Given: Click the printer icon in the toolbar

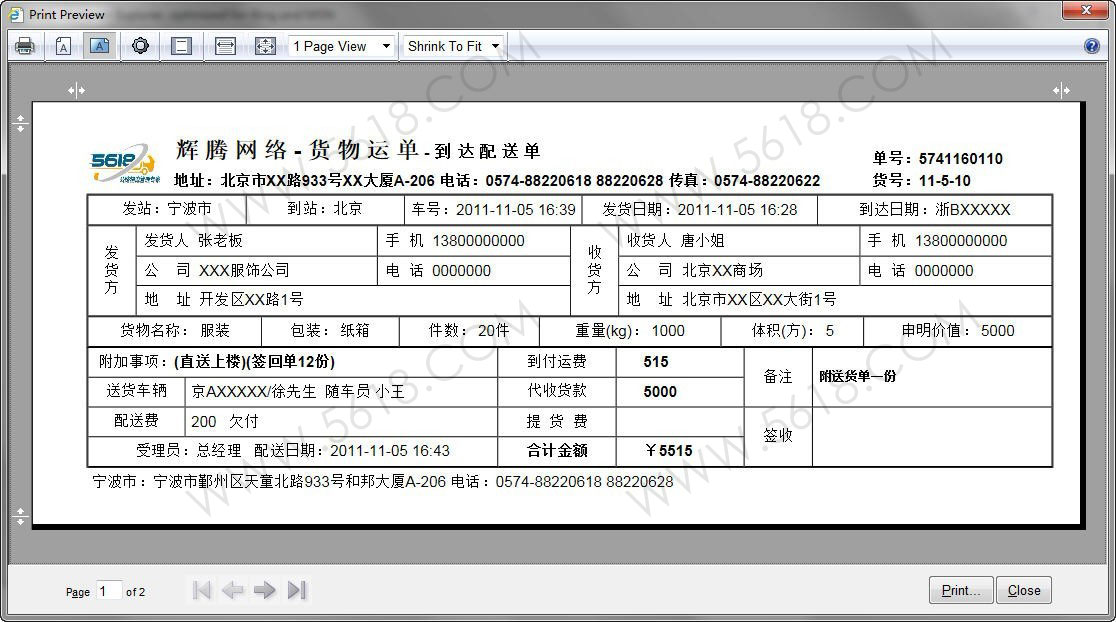Looking at the screenshot, I should (x=25, y=46).
